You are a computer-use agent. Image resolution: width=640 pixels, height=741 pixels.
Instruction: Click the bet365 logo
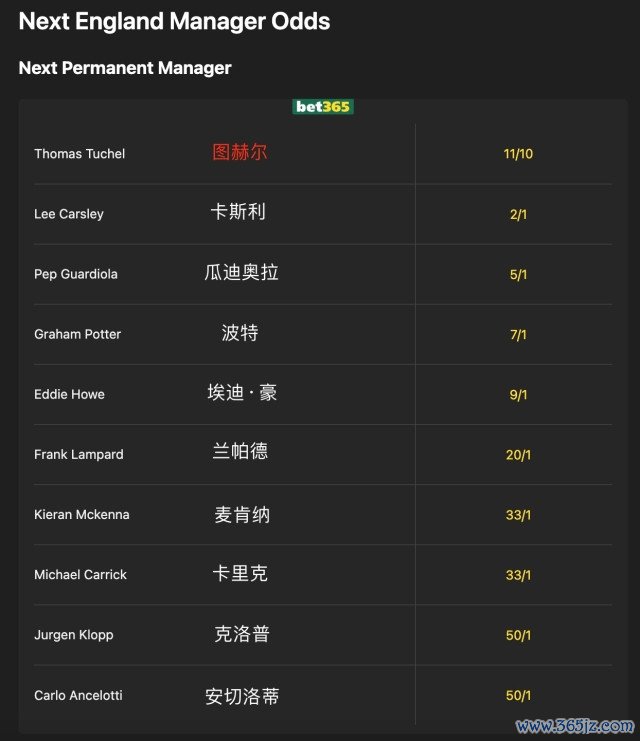coord(323,107)
